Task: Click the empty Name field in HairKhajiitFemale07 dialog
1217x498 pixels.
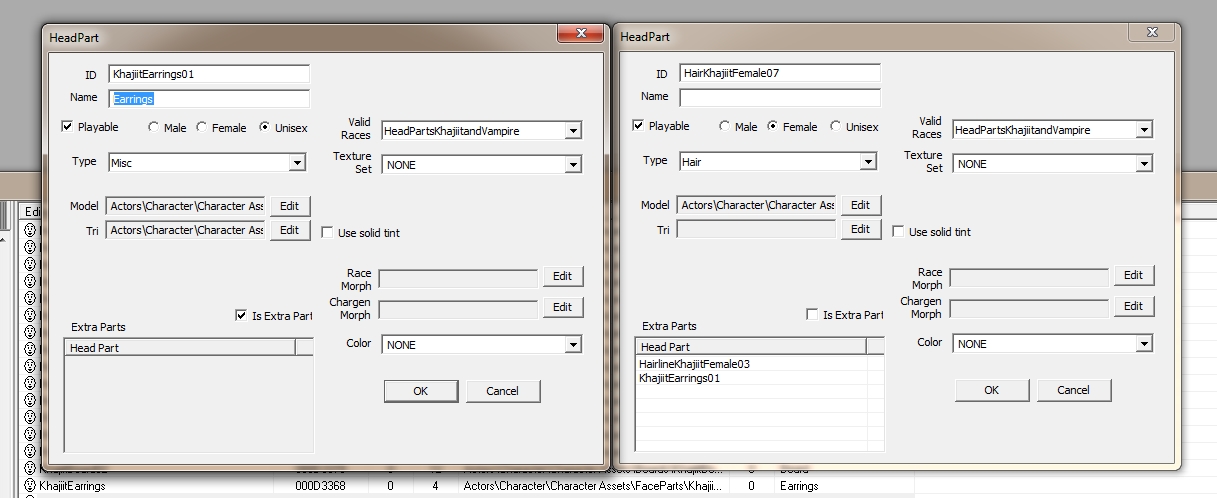Action: (779, 98)
